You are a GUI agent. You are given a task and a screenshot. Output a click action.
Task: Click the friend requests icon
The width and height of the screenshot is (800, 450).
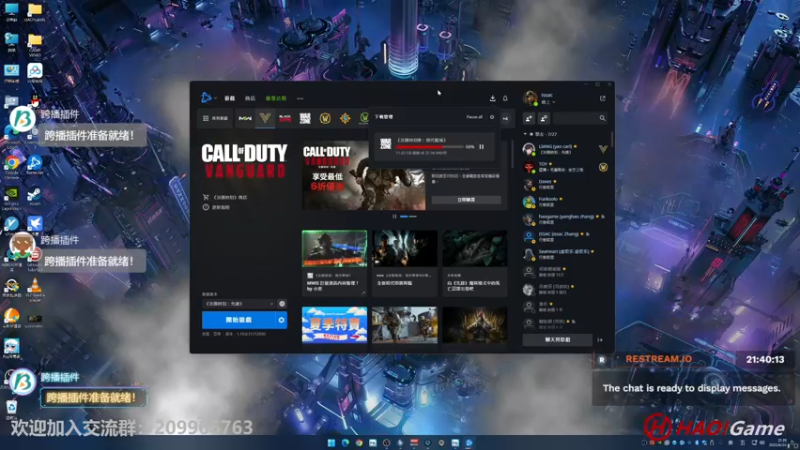point(544,118)
